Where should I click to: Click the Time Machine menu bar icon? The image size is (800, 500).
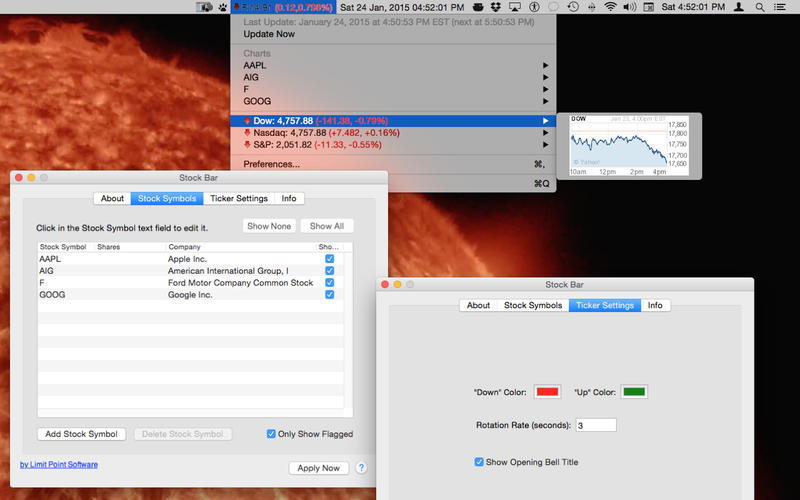point(573,7)
